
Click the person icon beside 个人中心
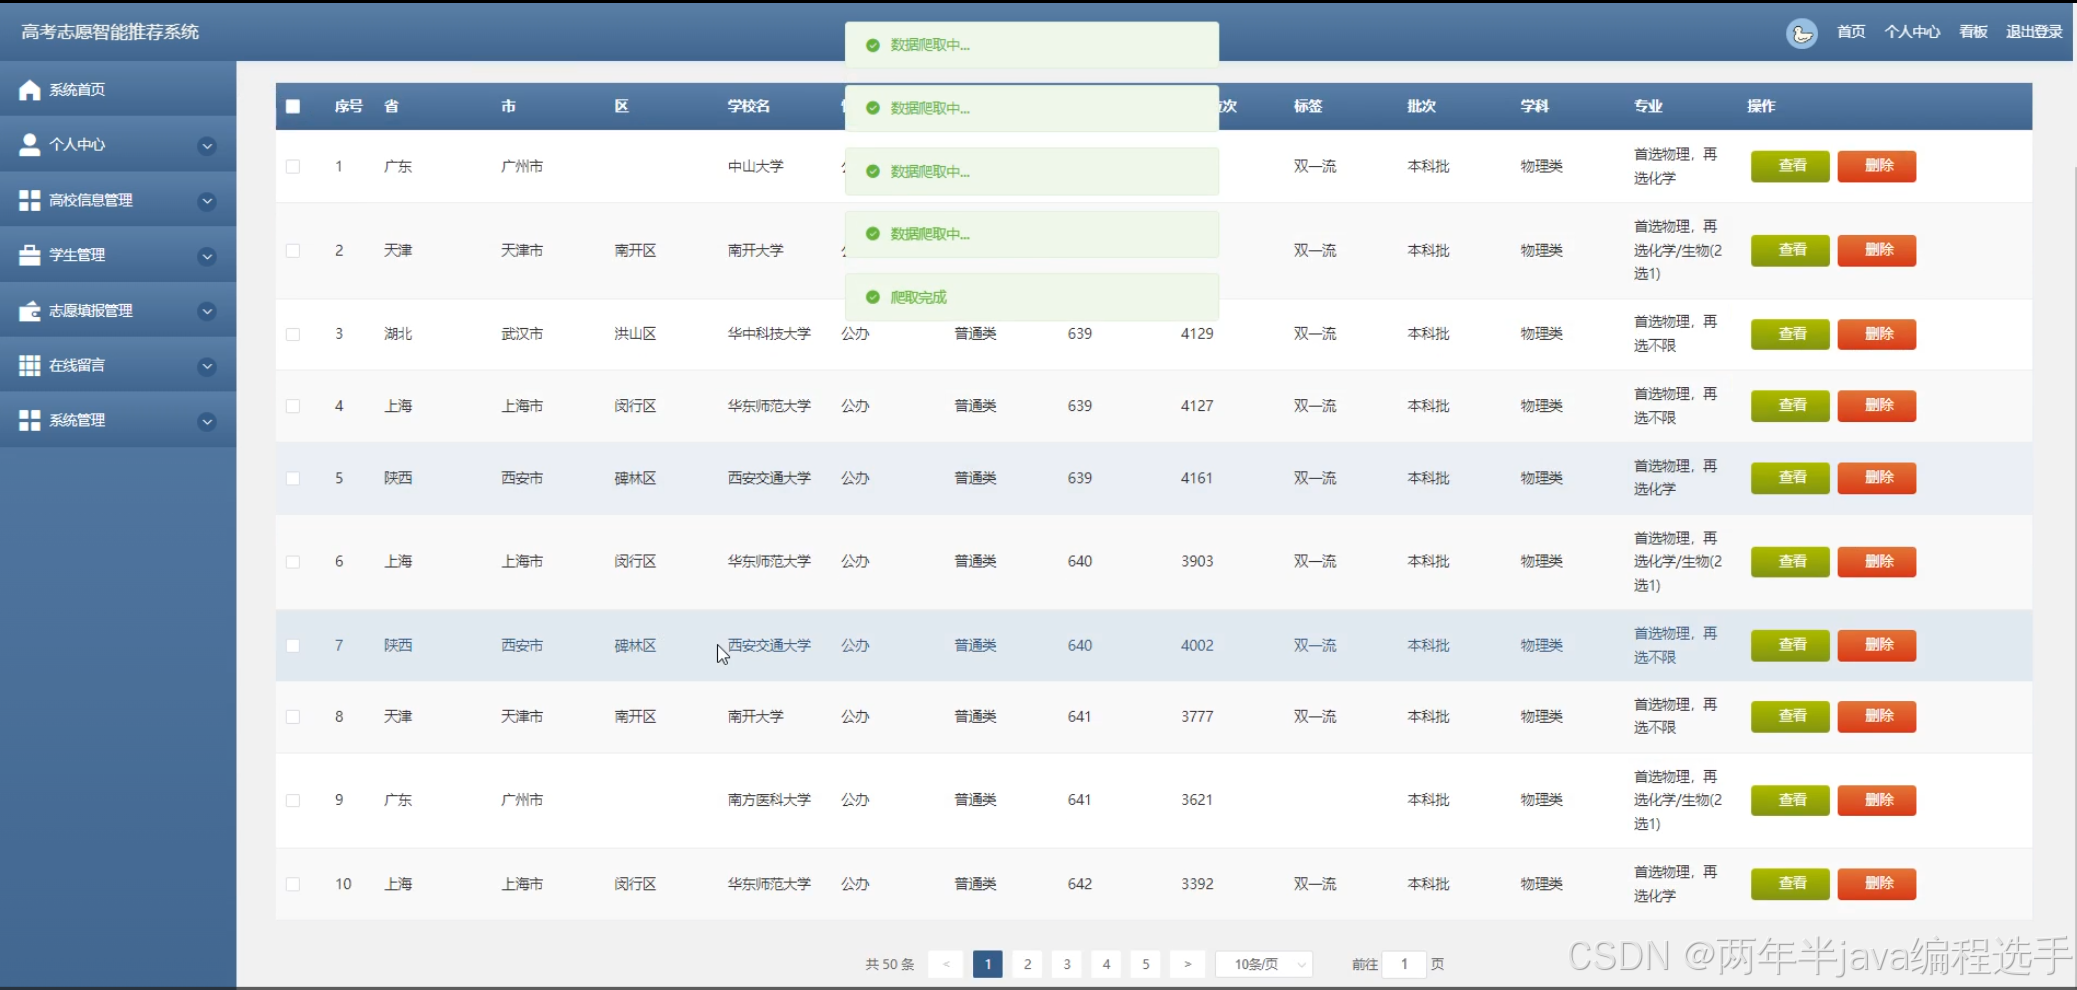[30, 145]
